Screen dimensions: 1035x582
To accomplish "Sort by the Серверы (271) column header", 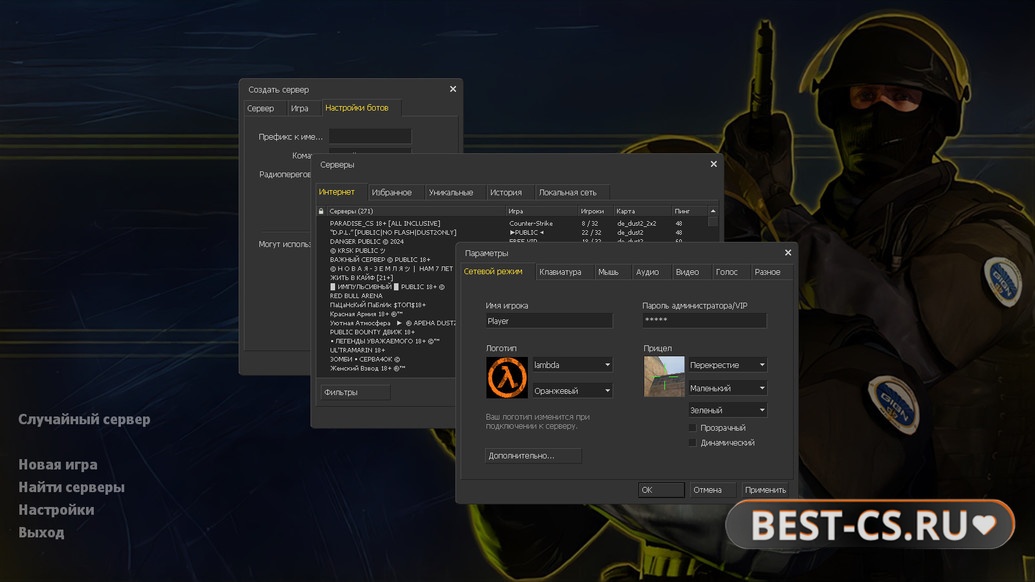I will [x=416, y=211].
